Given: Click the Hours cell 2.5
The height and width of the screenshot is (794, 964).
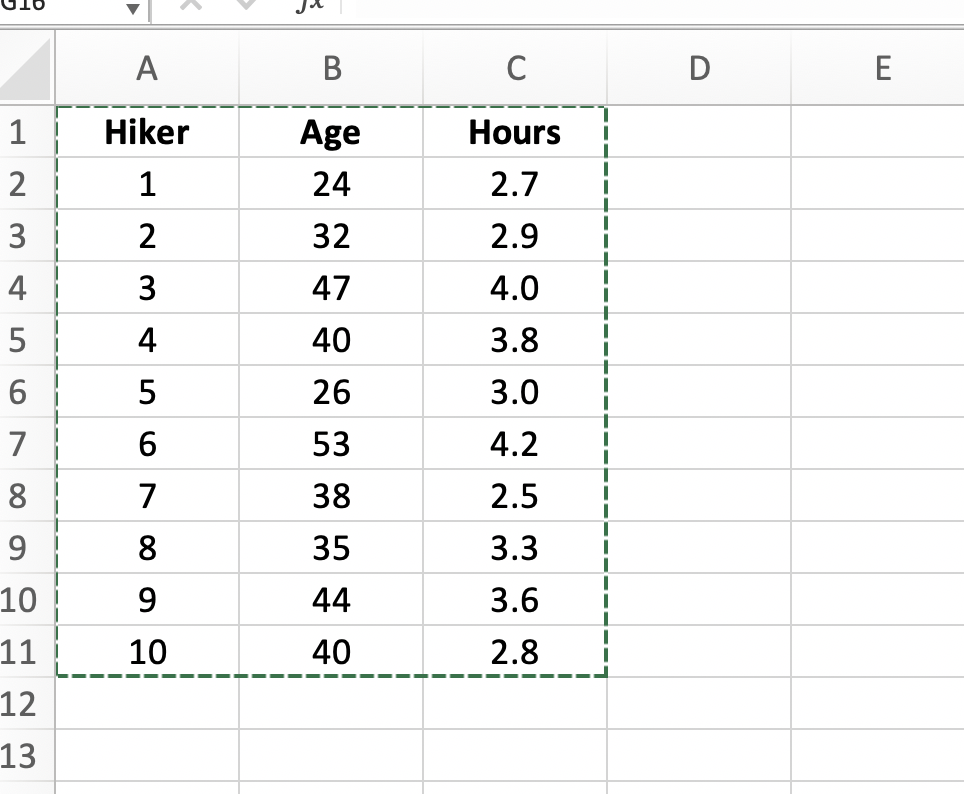Looking at the screenshot, I should click(515, 496).
